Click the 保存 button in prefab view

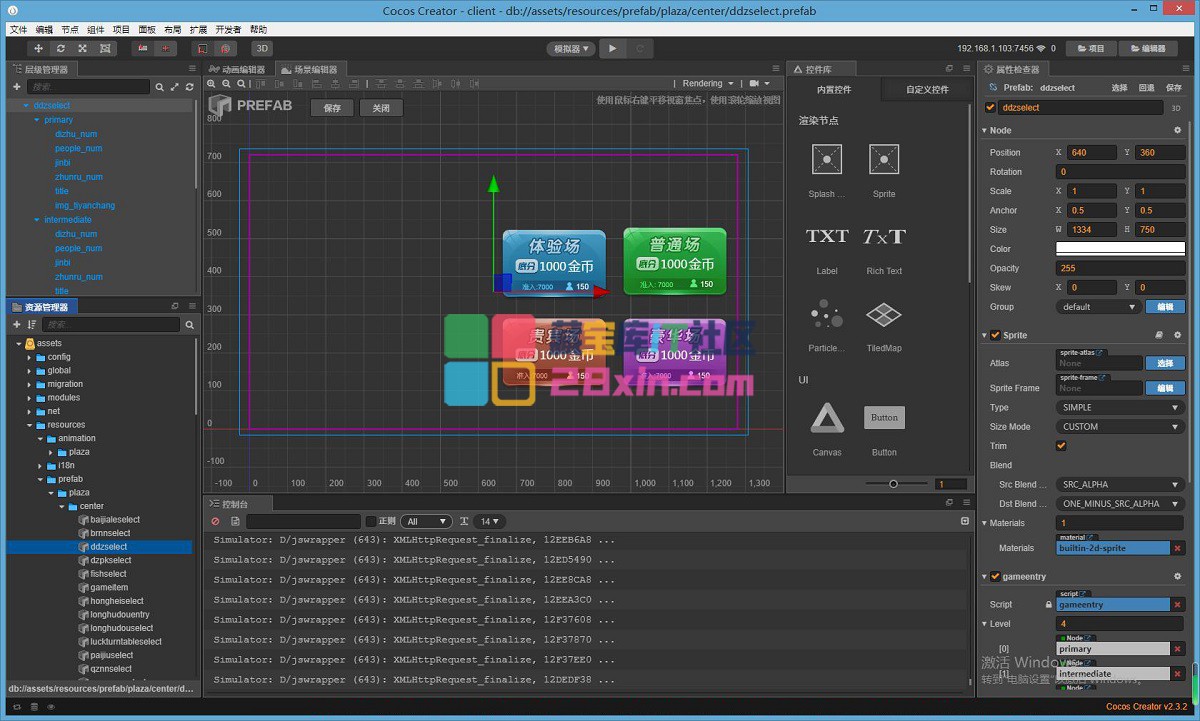(x=332, y=108)
